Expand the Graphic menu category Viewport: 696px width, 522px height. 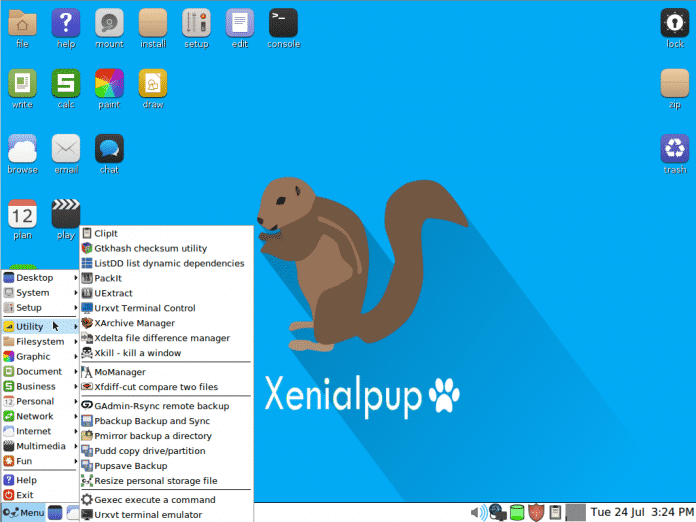tap(33, 356)
